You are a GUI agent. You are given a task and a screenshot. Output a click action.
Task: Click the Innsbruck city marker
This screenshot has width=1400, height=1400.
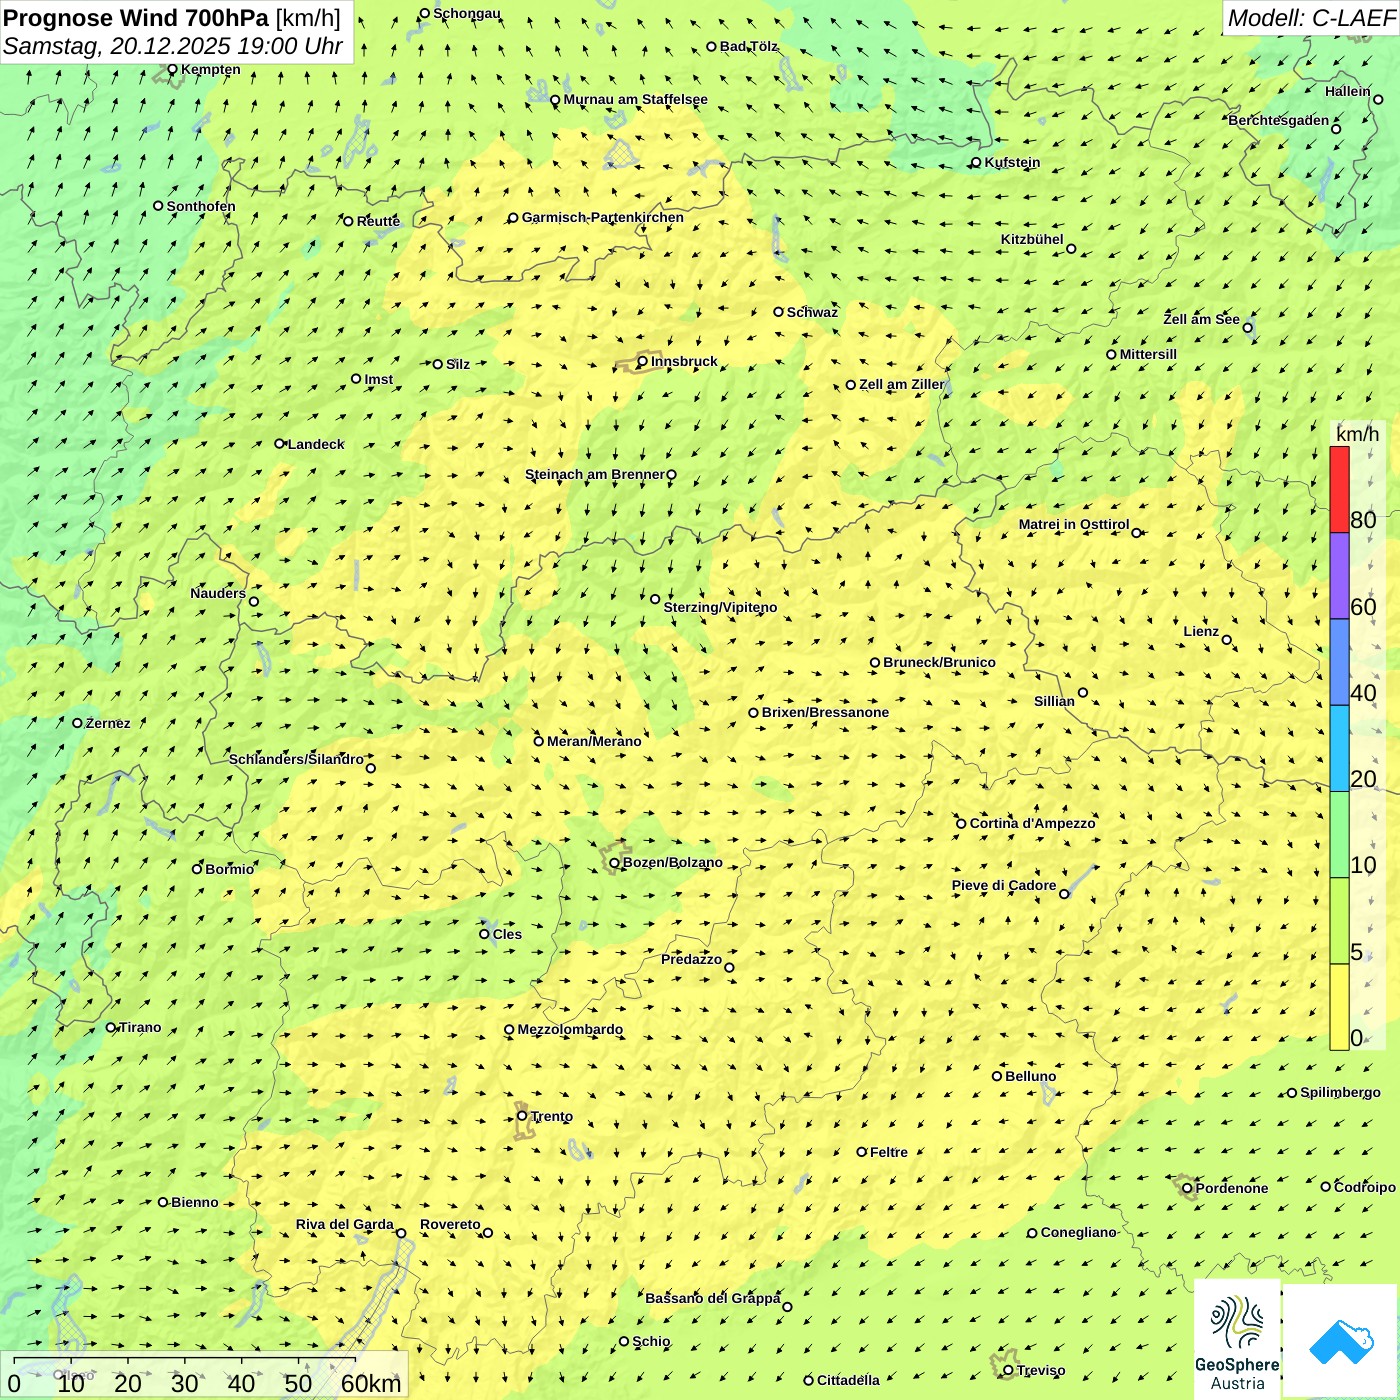coord(642,362)
